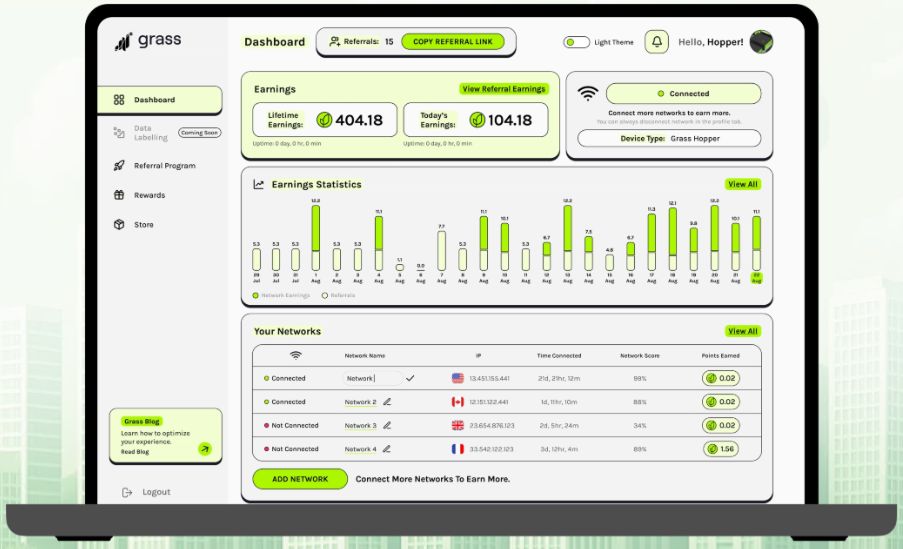
Task: Click the 104.18 today's earnings value
Action: [510, 120]
